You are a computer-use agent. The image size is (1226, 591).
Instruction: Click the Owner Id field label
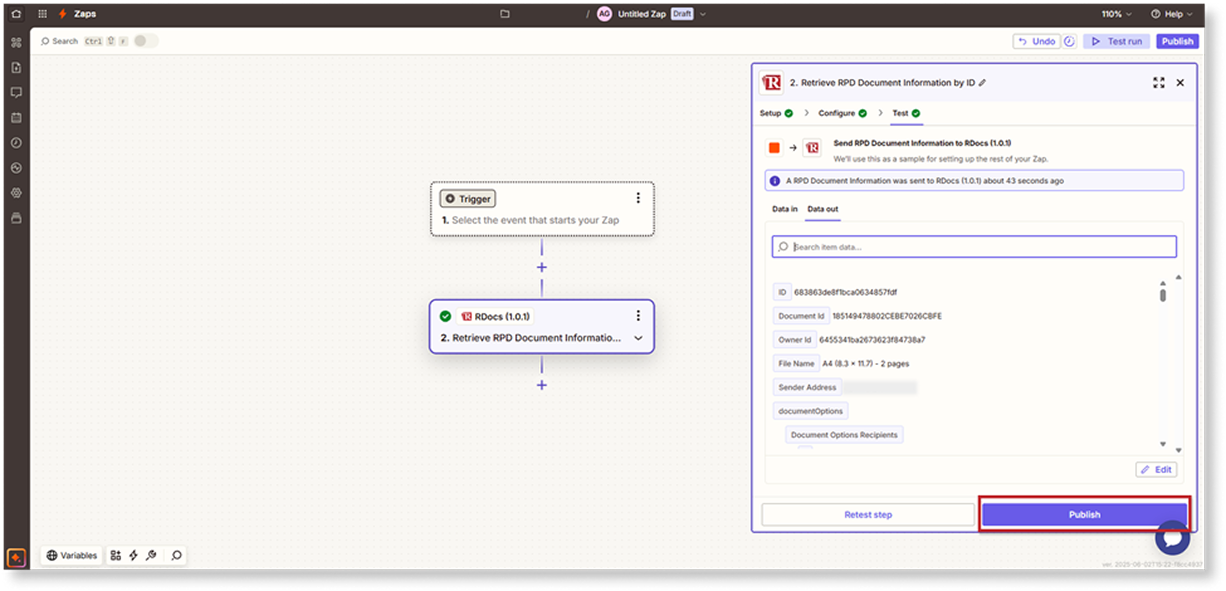pos(795,339)
